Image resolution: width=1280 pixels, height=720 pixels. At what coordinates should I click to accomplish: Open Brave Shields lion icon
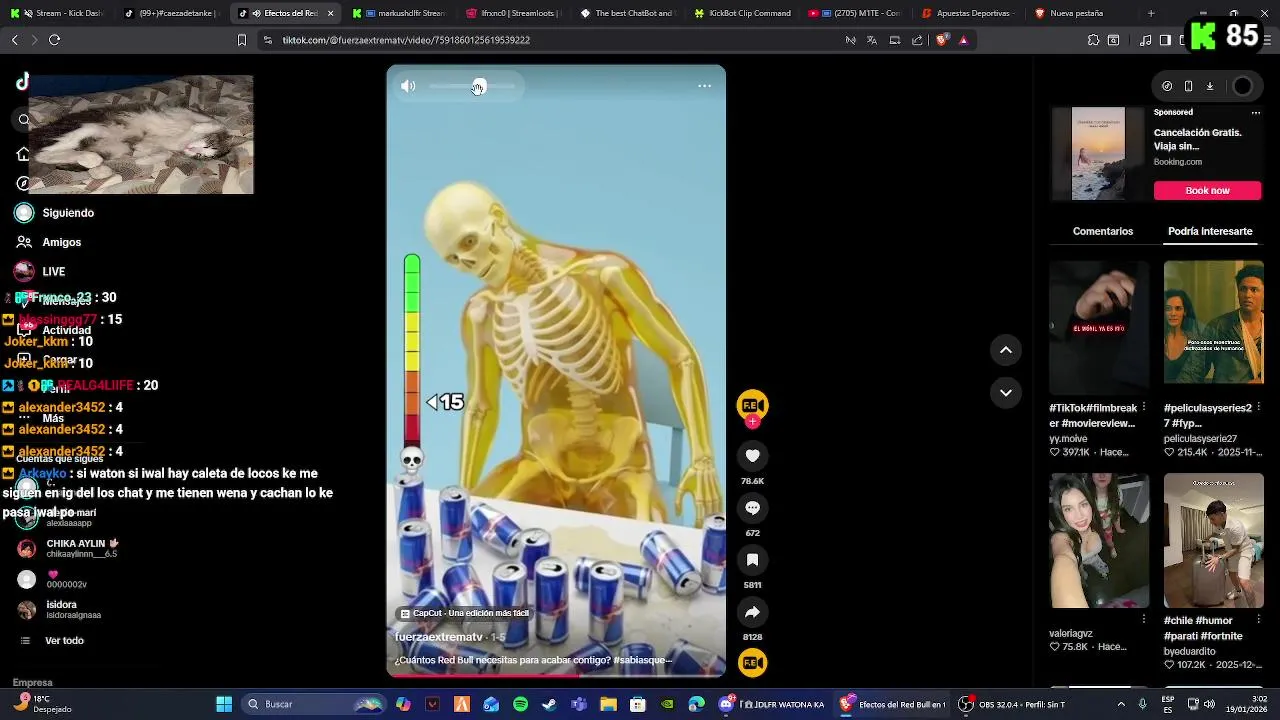[941, 40]
